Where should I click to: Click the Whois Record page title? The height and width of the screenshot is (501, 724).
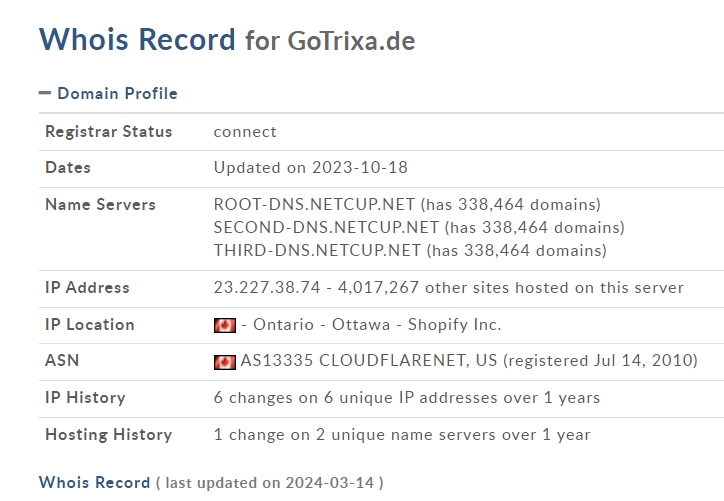coord(137,39)
